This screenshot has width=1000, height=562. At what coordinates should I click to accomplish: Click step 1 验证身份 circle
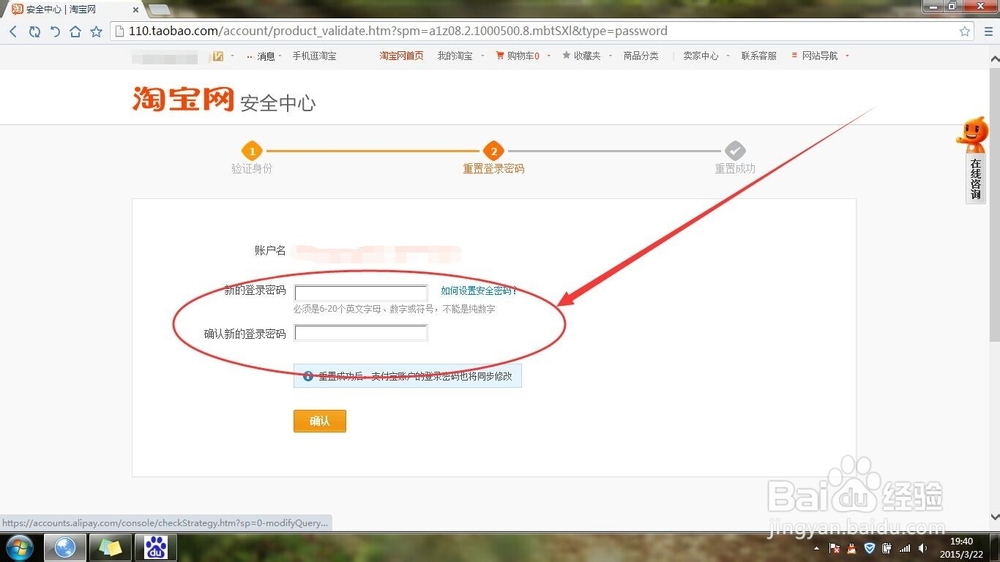click(252, 151)
